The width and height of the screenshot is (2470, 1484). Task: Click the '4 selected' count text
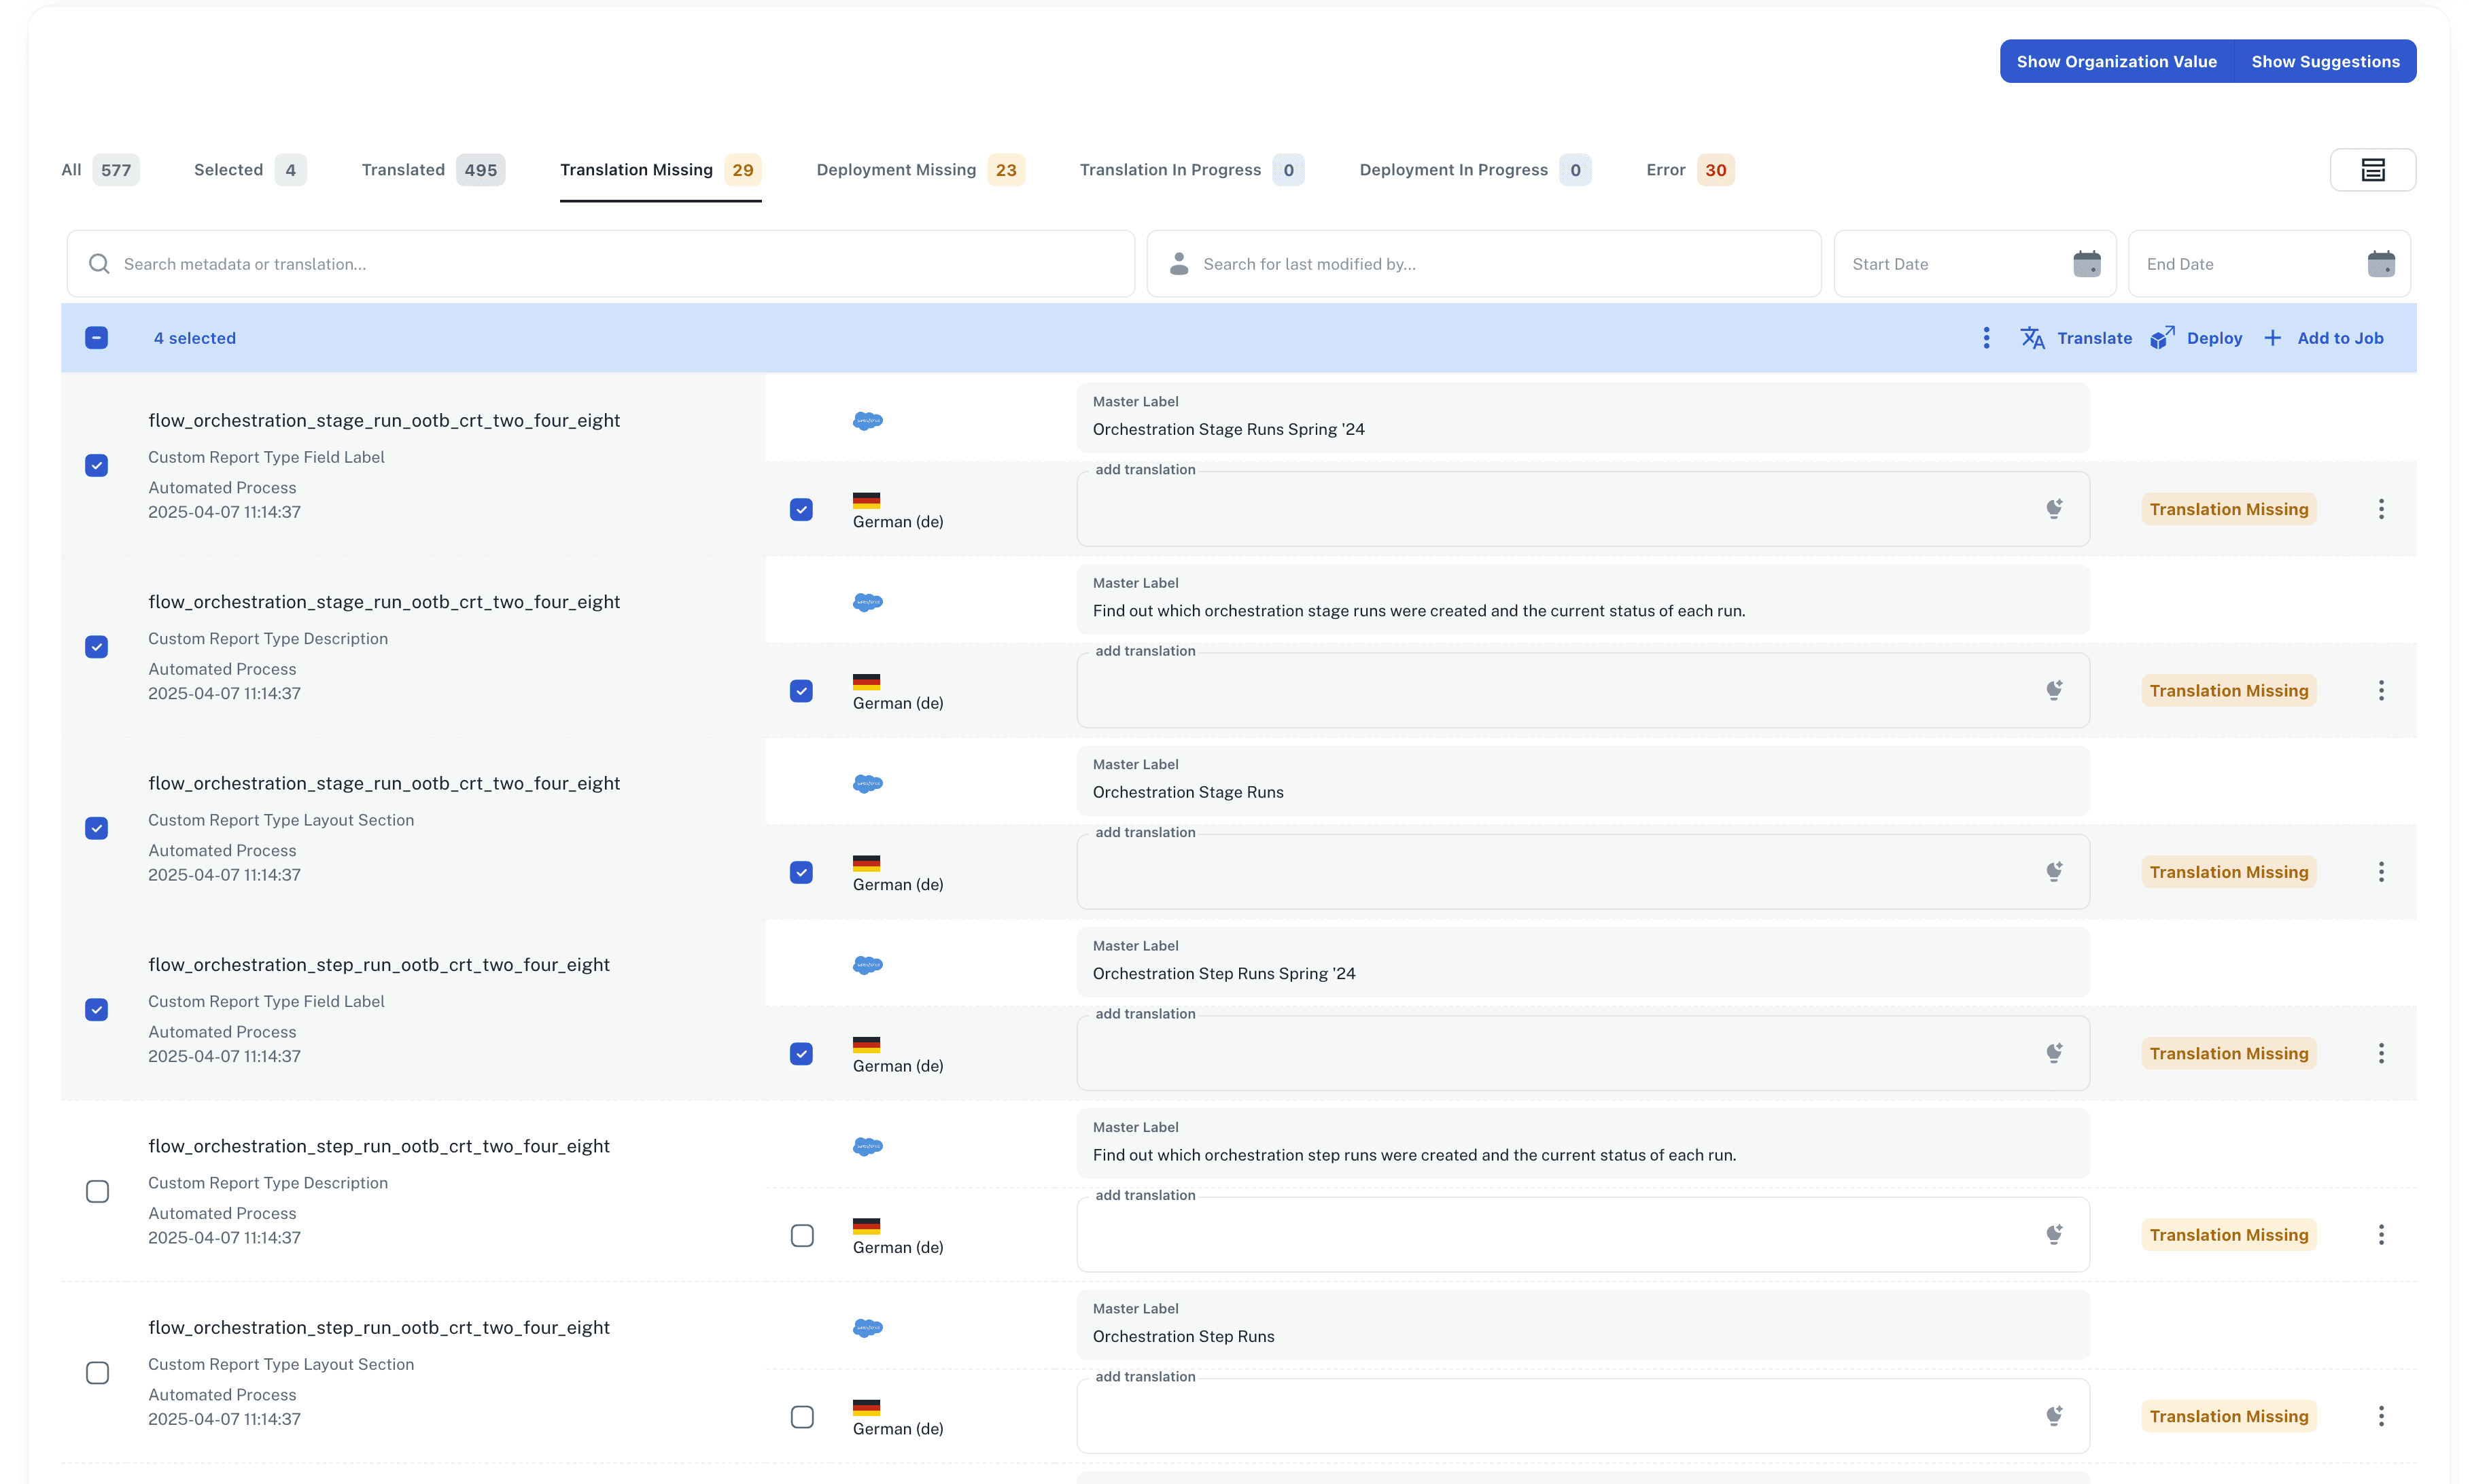[195, 338]
